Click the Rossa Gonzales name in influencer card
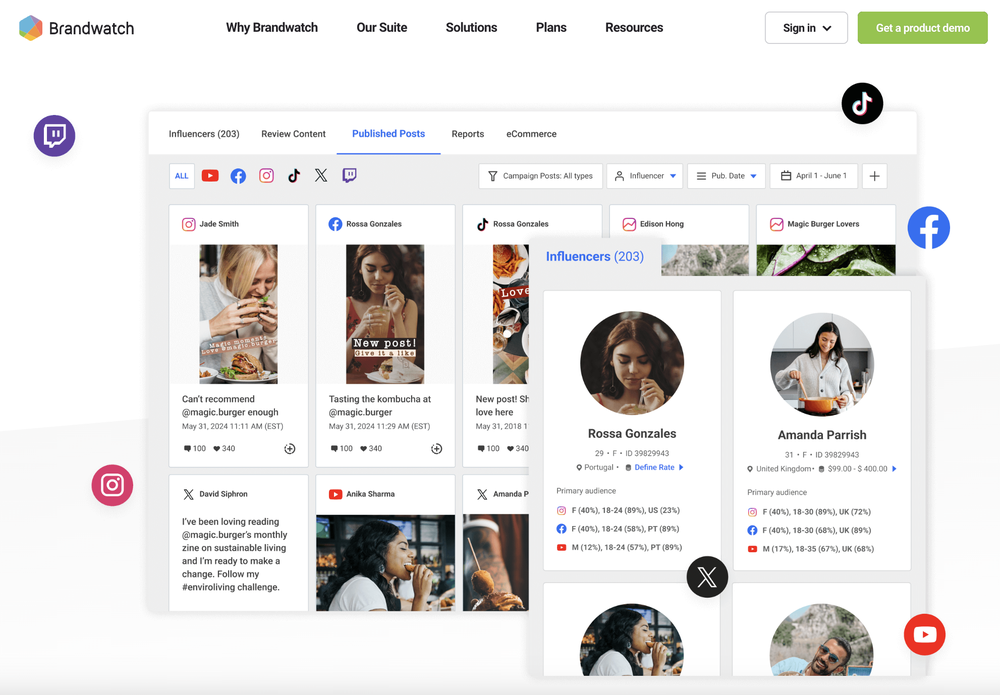 pyautogui.click(x=632, y=434)
